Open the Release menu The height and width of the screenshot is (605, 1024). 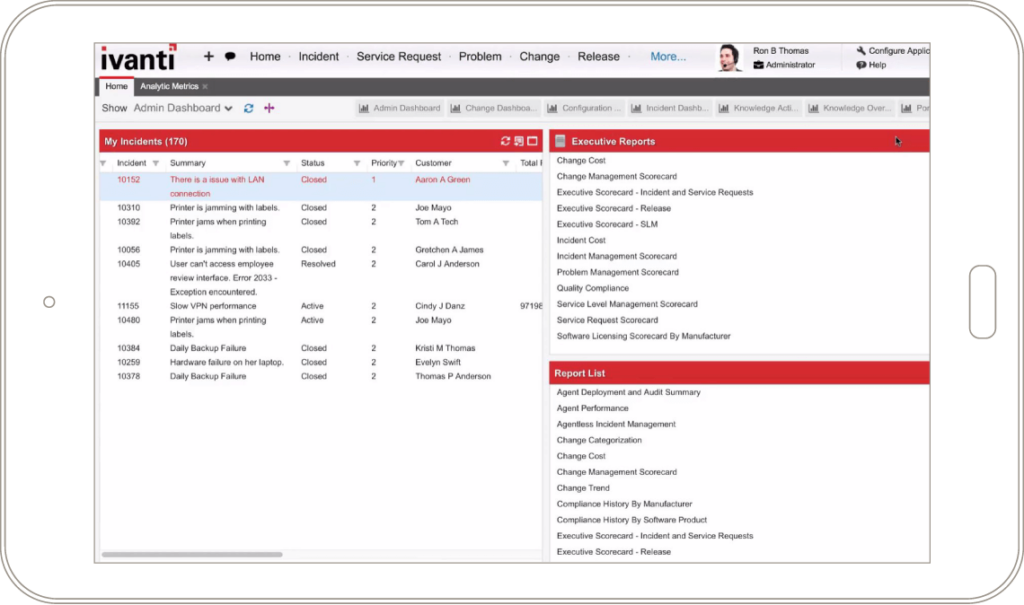[598, 56]
